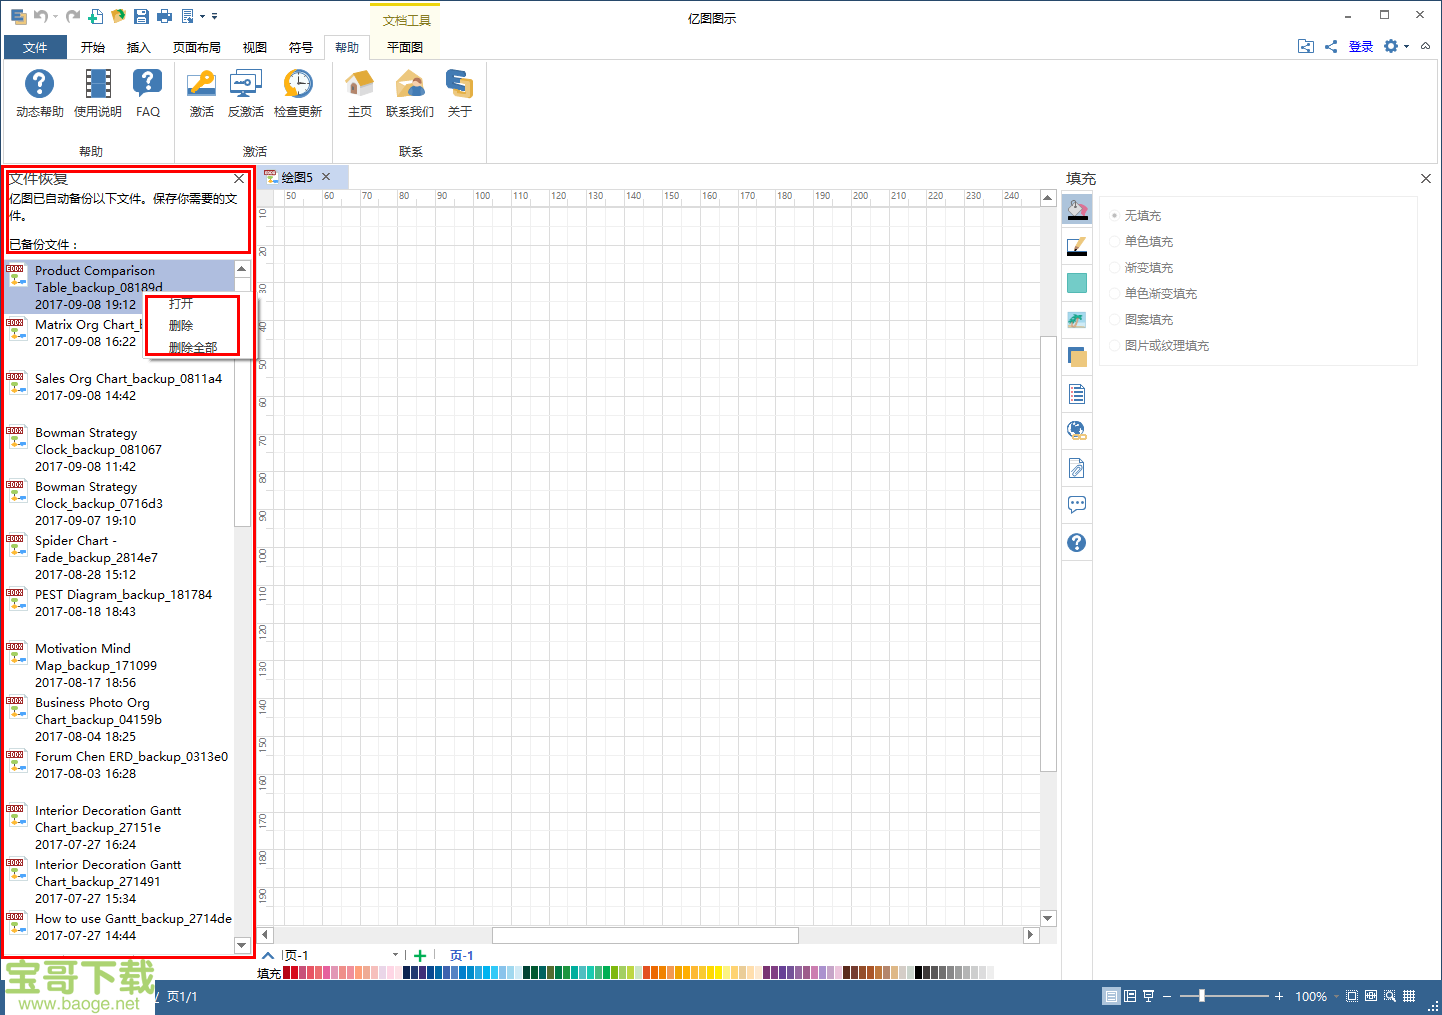Click the 登录 login link
The image size is (1442, 1015).
tap(1361, 46)
